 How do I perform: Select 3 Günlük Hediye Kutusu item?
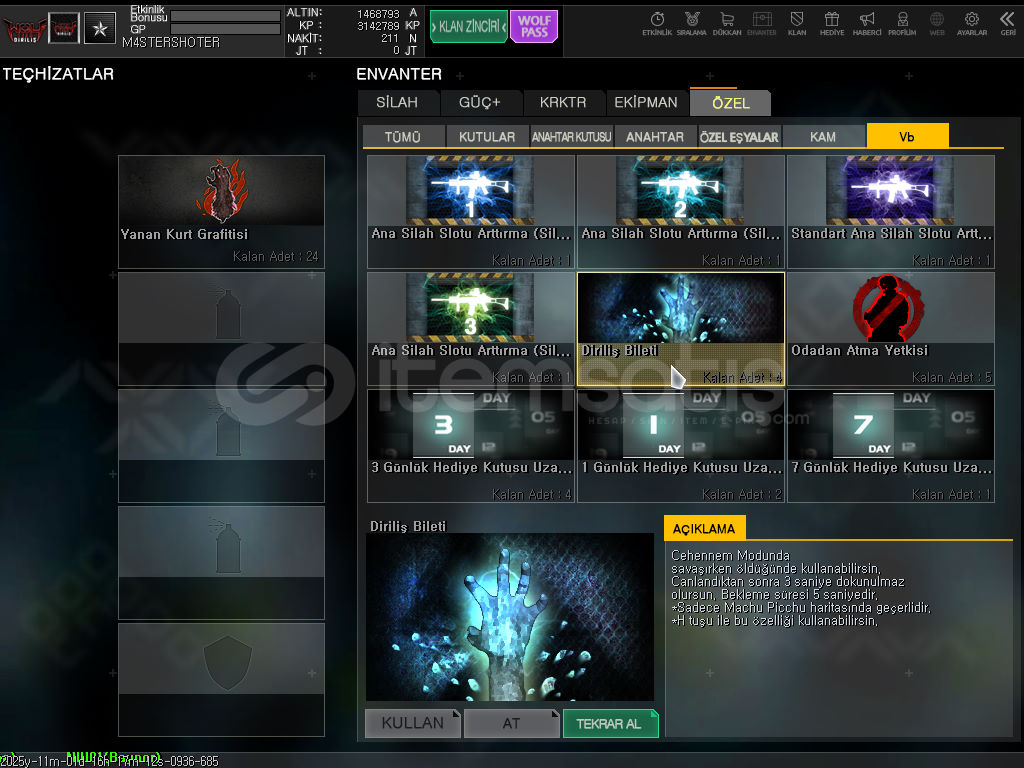(x=471, y=446)
